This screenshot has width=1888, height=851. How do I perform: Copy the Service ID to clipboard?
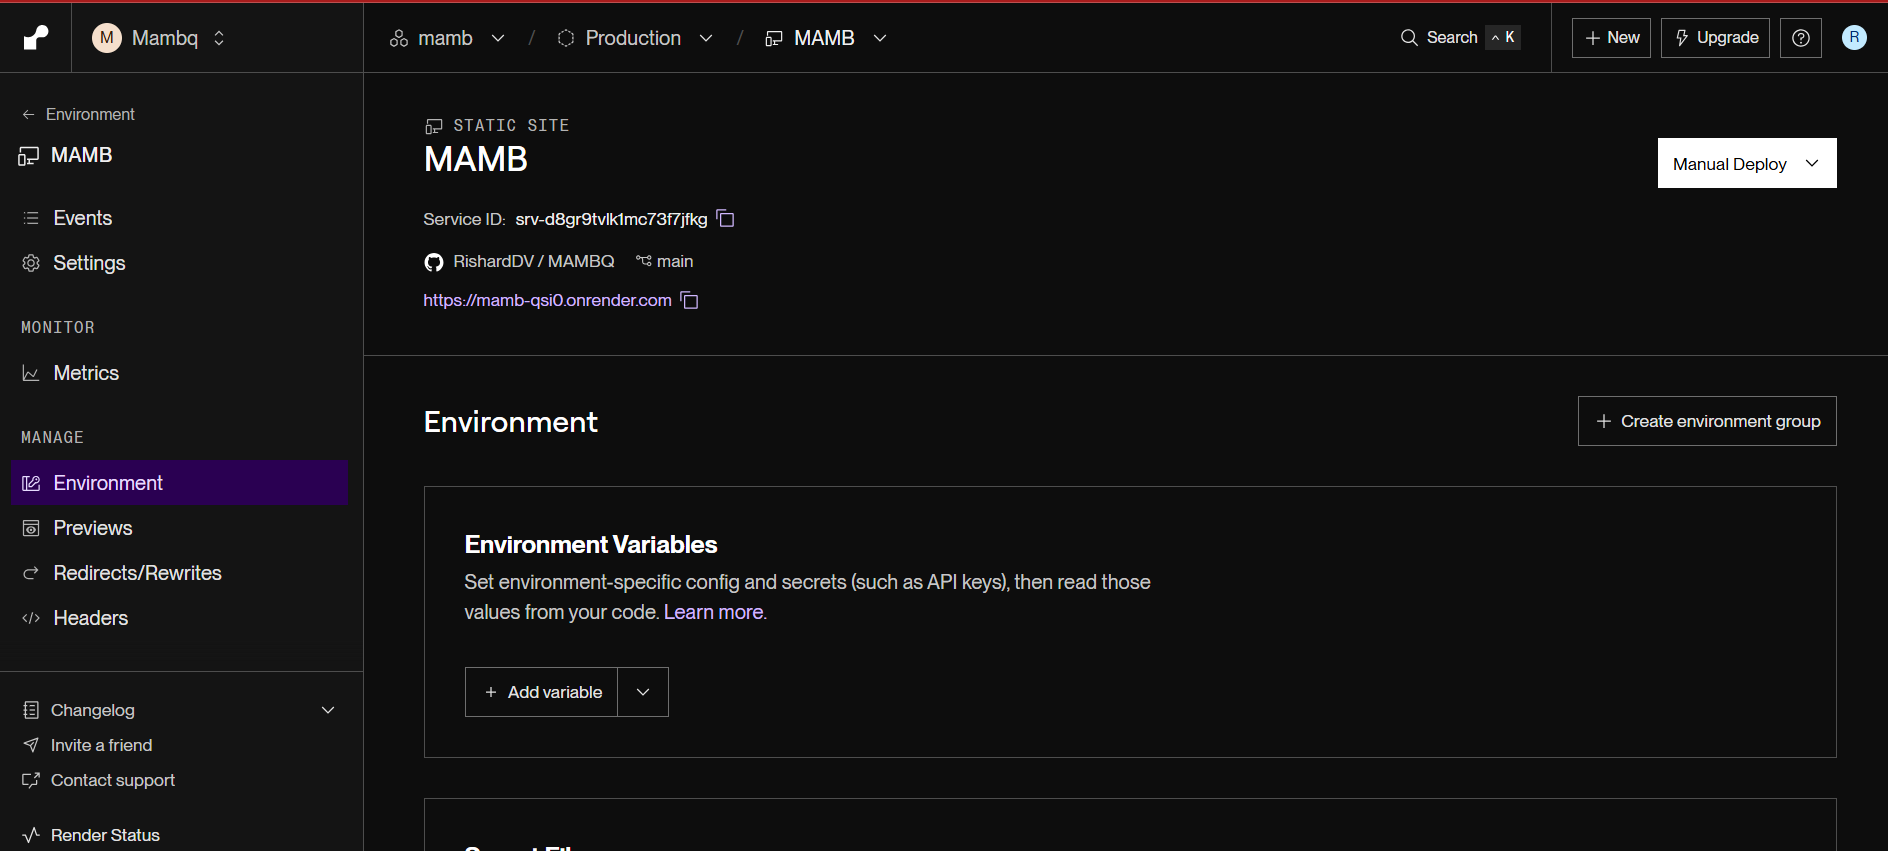click(726, 219)
